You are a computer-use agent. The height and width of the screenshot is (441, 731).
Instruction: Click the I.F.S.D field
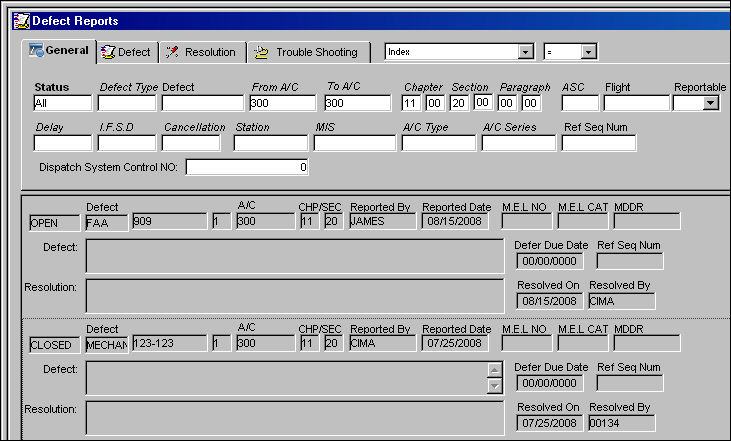coord(127,143)
